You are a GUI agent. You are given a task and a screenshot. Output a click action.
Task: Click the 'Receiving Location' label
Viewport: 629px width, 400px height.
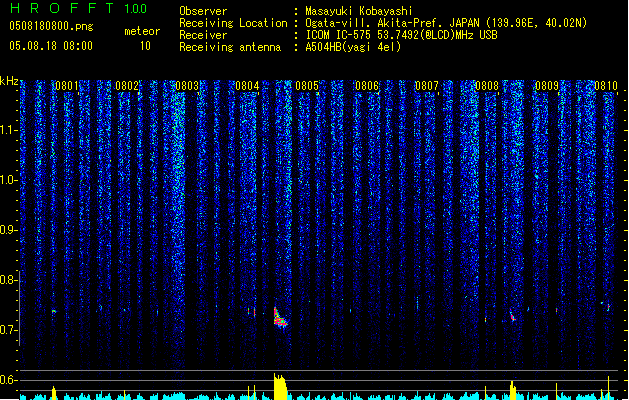pos(233,23)
